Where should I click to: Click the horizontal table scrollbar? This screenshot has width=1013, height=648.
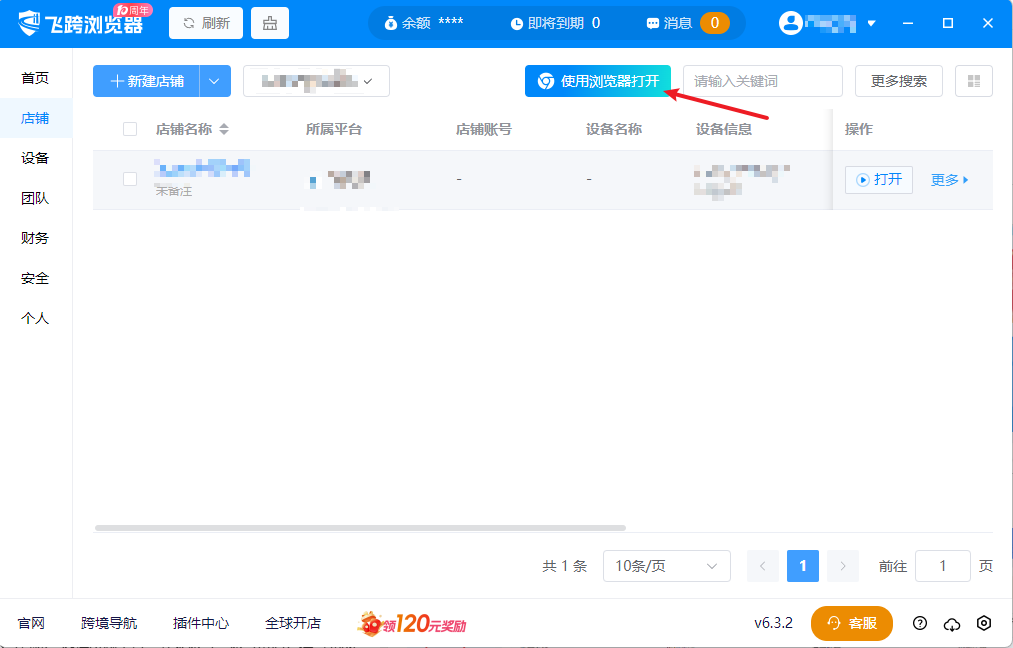pyautogui.click(x=360, y=527)
